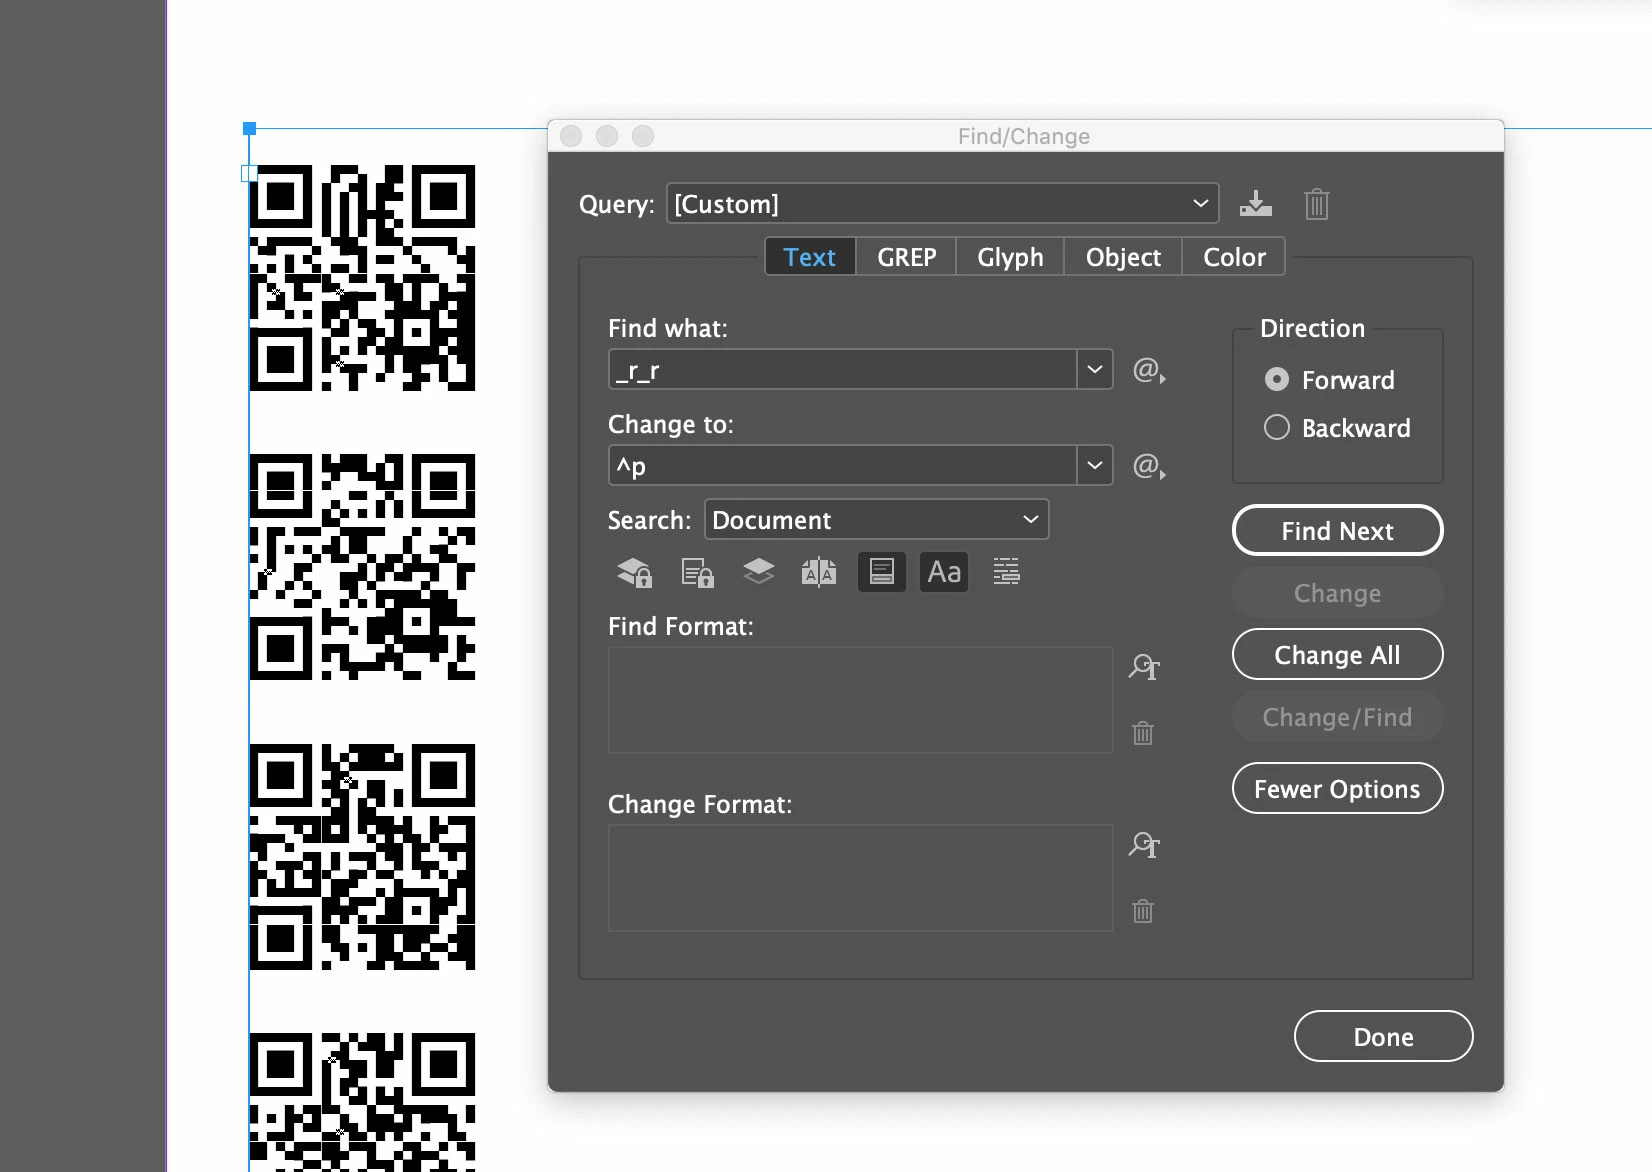Switch to the GREP tab
This screenshot has height=1172, width=1652.
(906, 257)
